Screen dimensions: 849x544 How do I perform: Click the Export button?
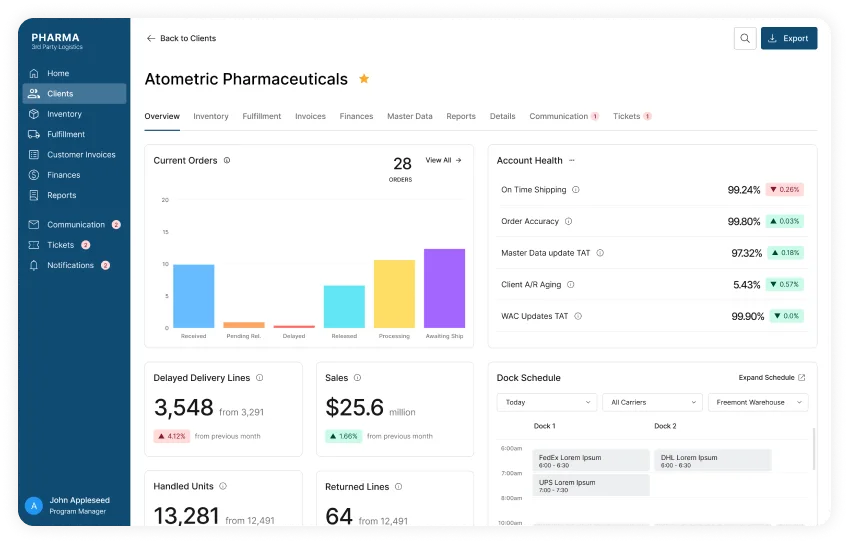click(788, 39)
